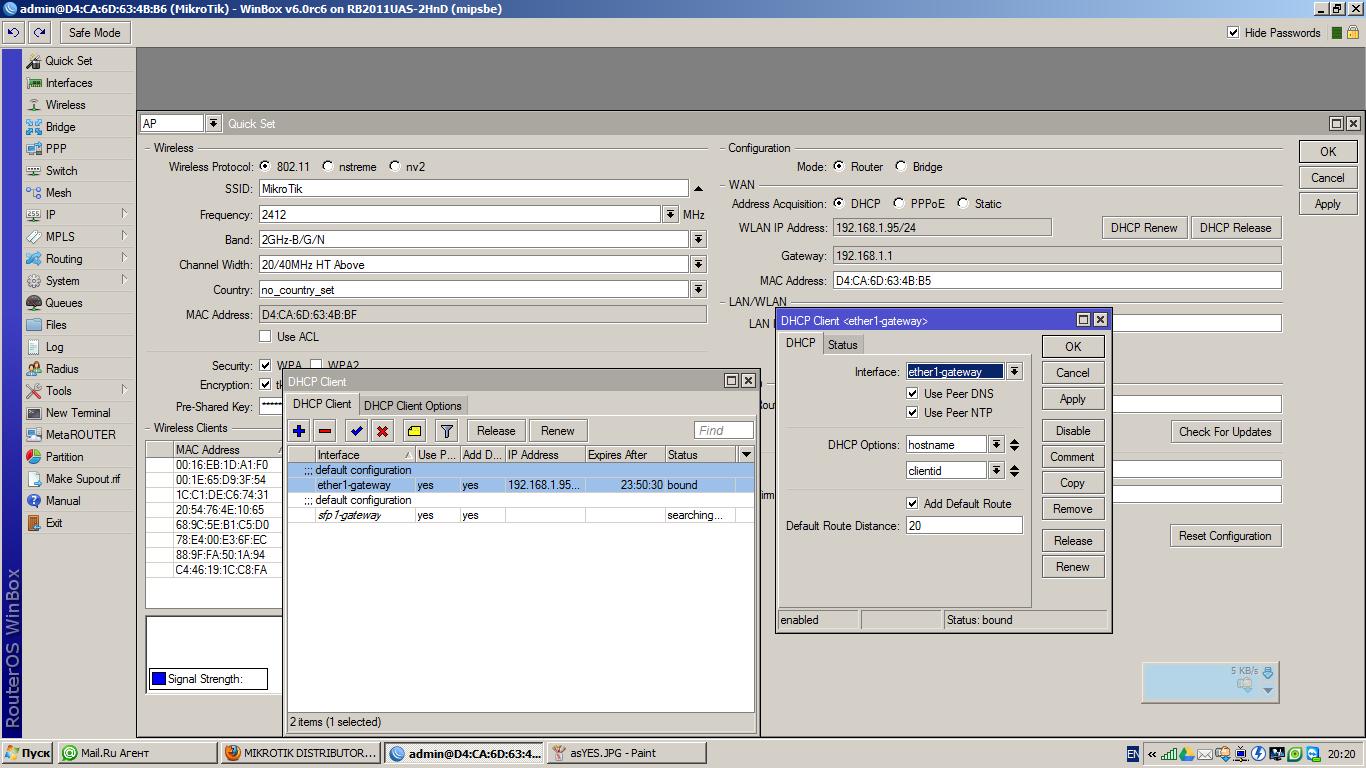Toggle the Use ACL checkbox
Screen dimensions: 1366x768
pyautogui.click(x=265, y=337)
